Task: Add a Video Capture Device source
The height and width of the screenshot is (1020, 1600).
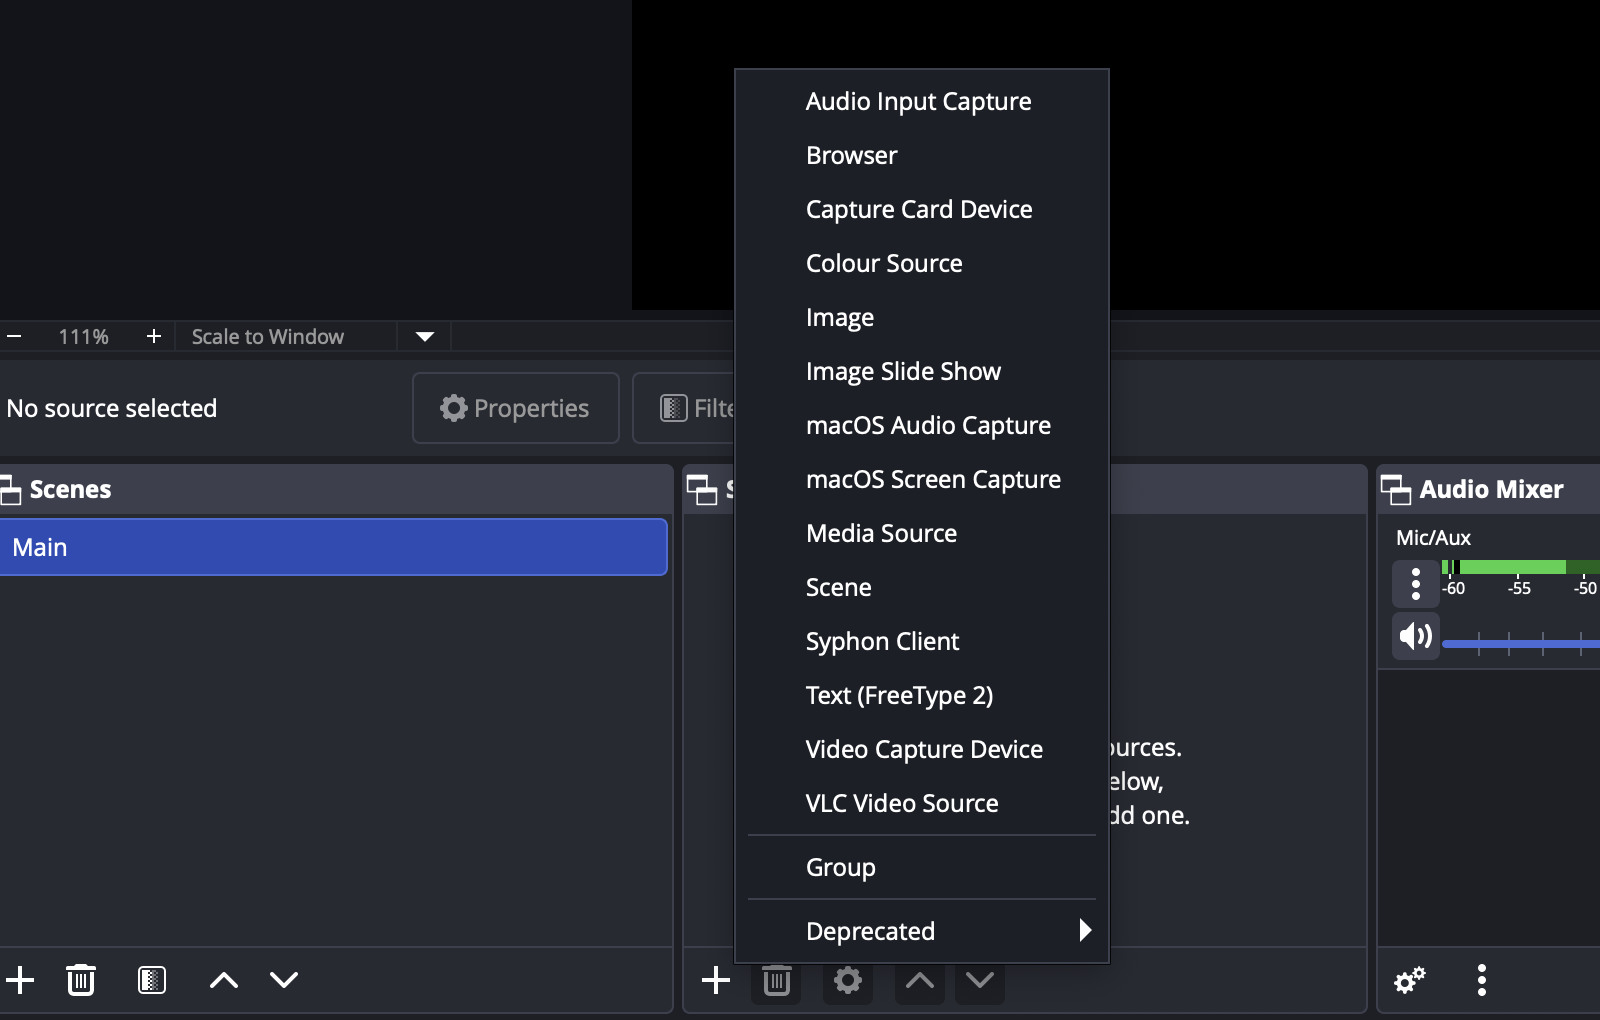Action: click(x=923, y=750)
